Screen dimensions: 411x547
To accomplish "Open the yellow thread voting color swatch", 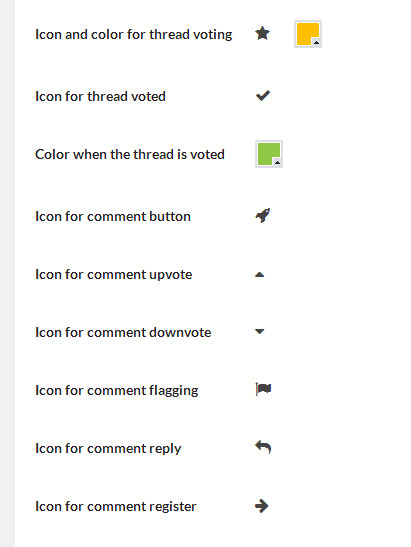I will (x=308, y=34).
